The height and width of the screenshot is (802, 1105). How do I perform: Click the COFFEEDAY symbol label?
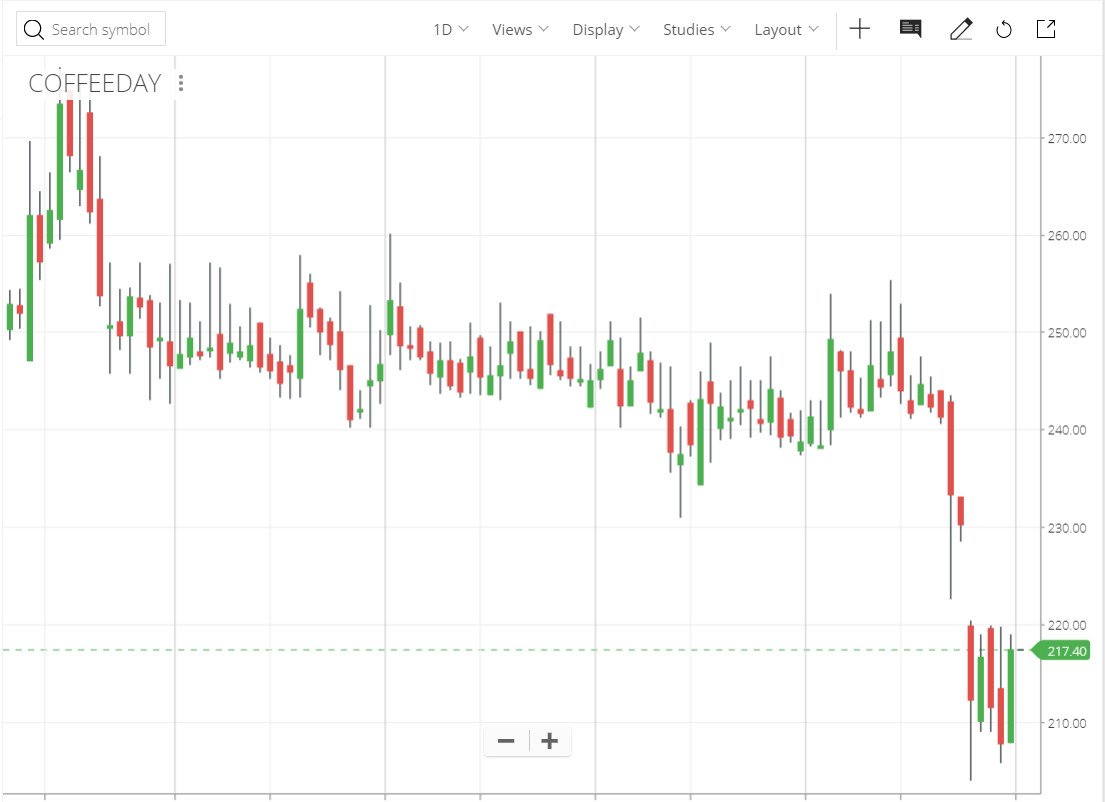(x=95, y=83)
